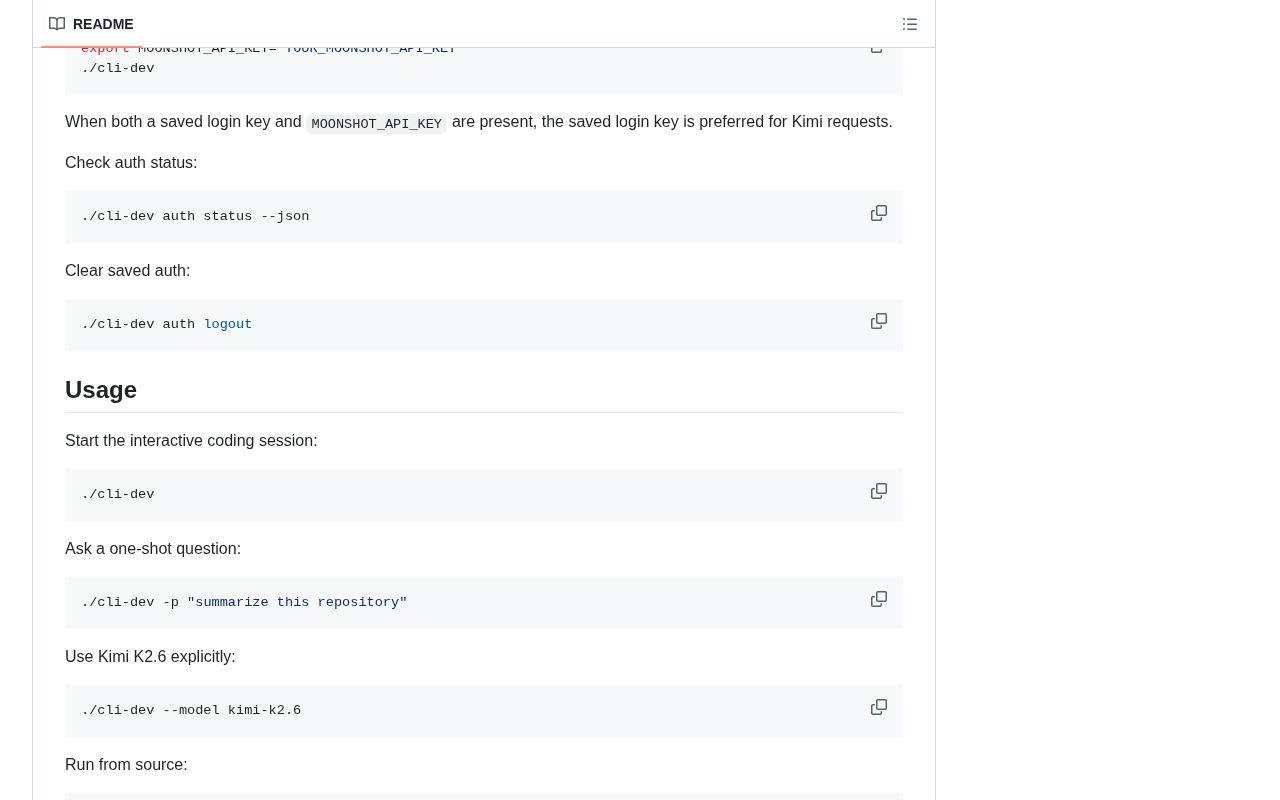
Task: Click the README tab label
Action: coord(103,24)
